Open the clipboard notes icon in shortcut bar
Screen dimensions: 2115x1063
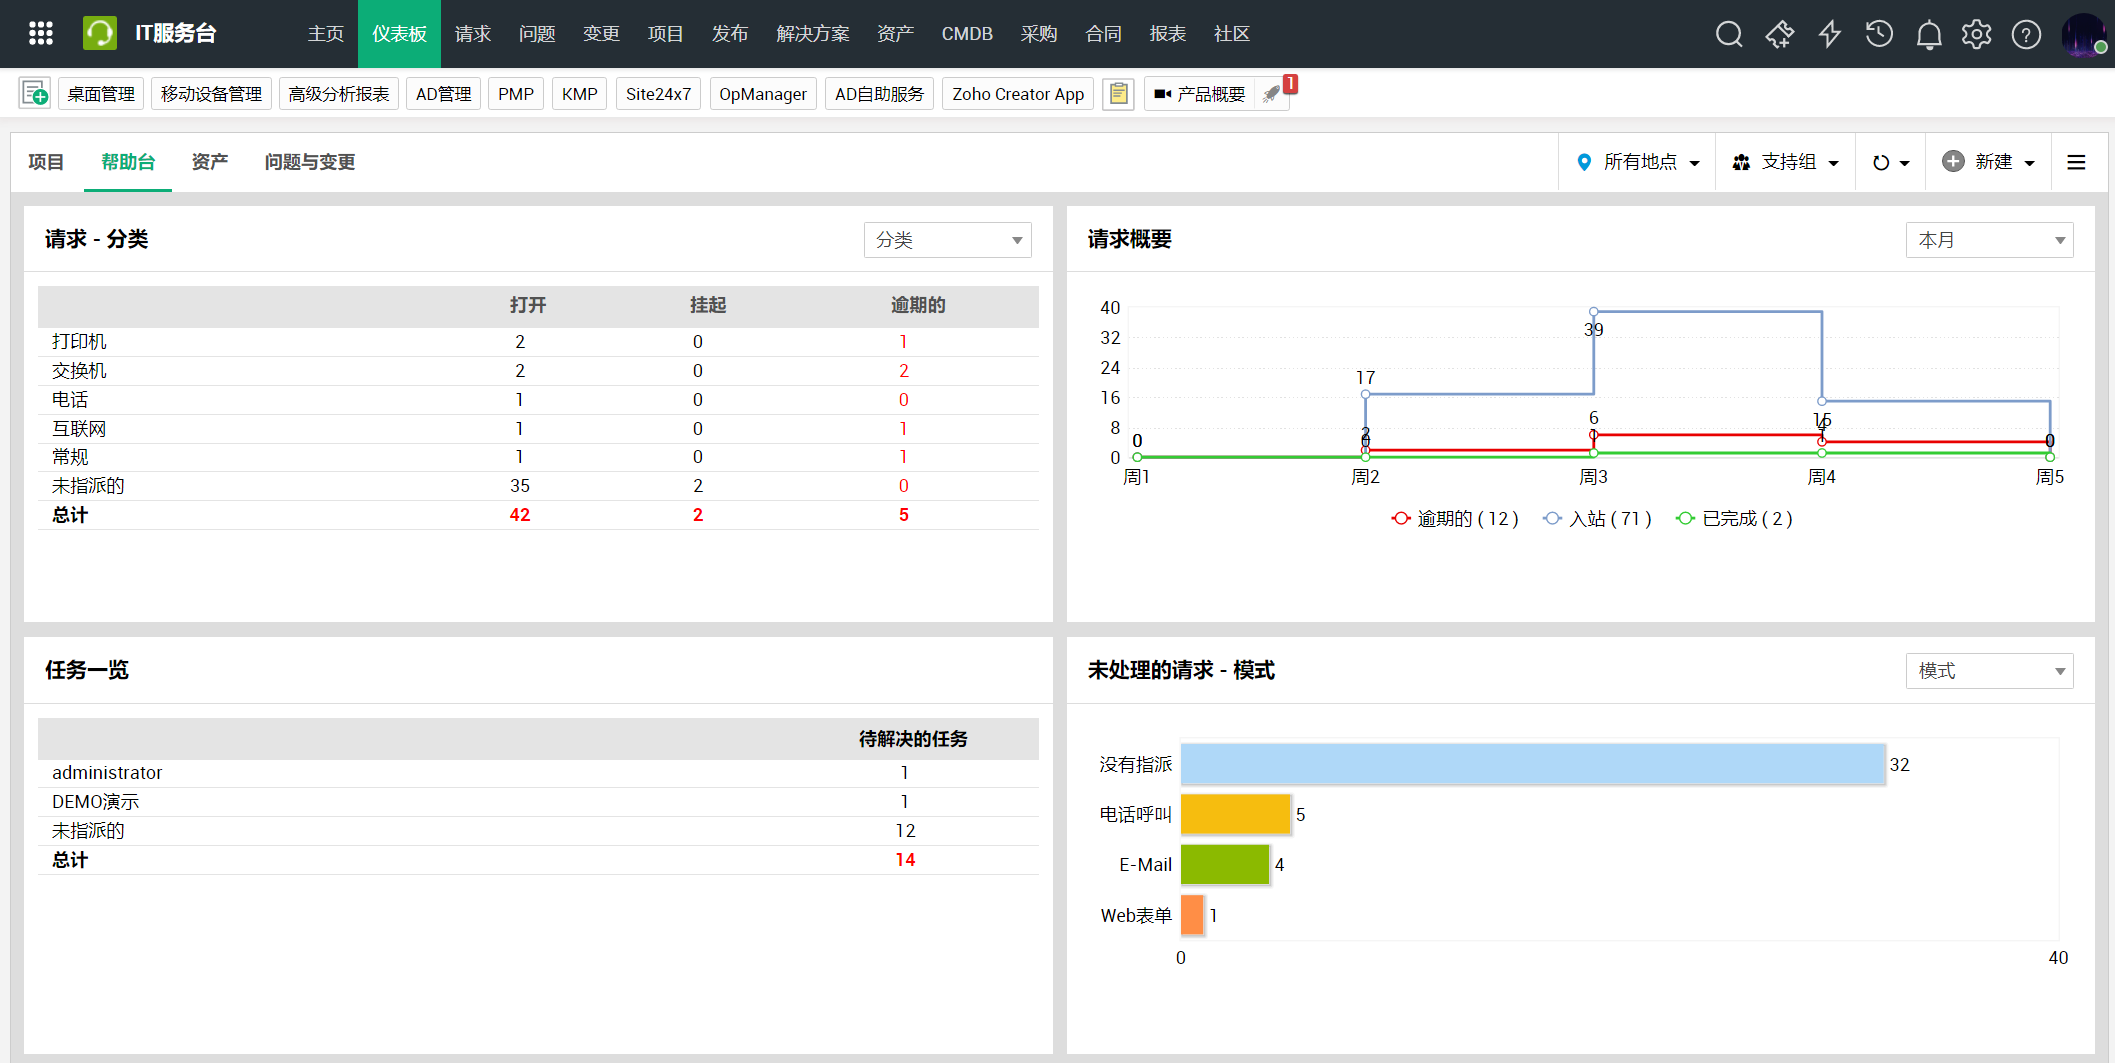pyautogui.click(x=1118, y=93)
